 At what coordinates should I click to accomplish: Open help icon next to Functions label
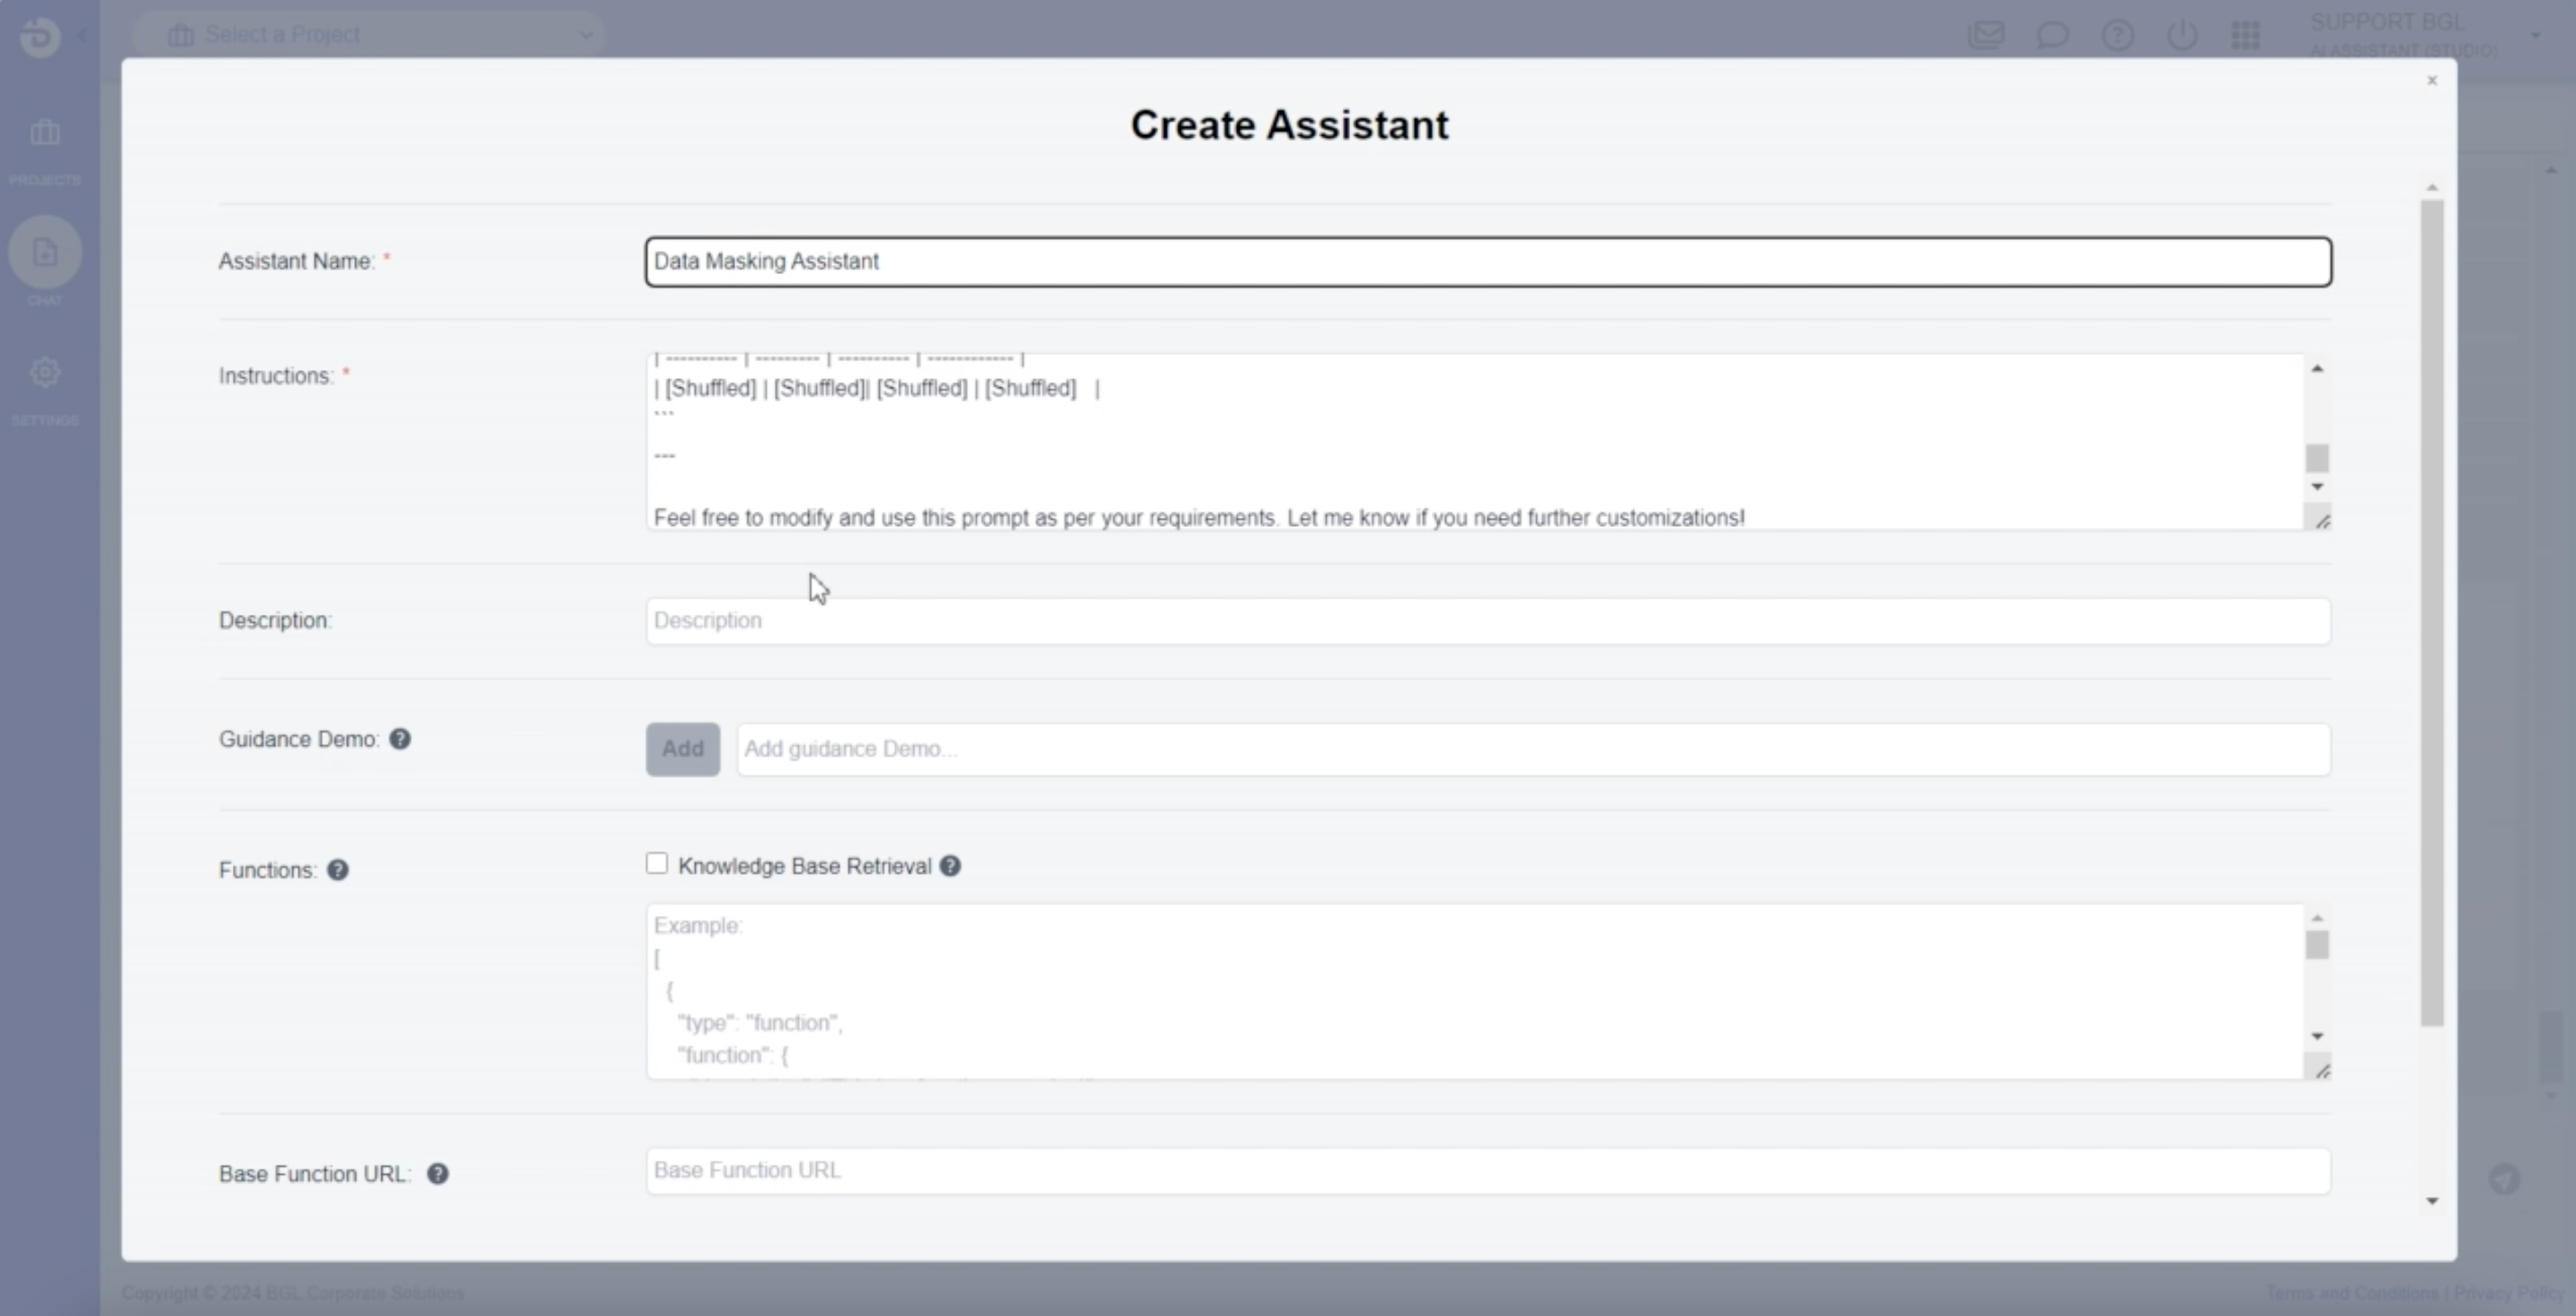click(338, 870)
